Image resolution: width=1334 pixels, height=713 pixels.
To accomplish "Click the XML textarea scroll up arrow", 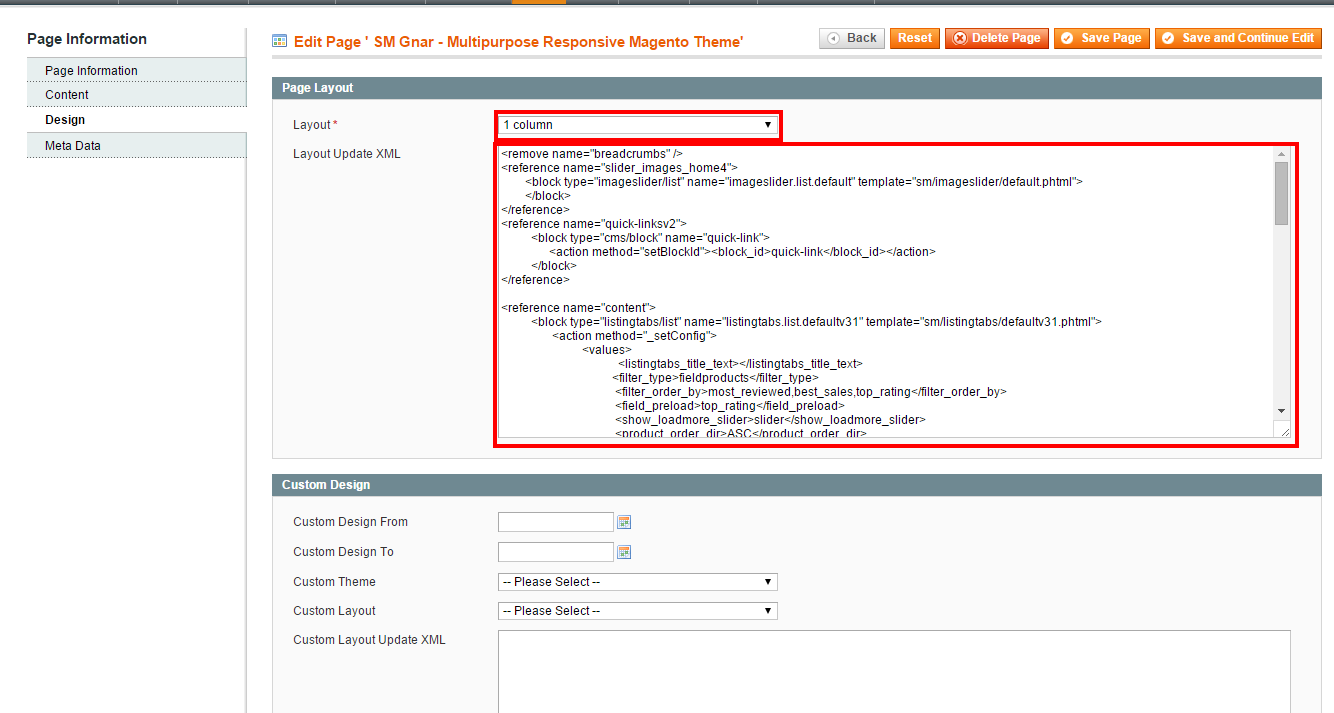I will (1282, 154).
